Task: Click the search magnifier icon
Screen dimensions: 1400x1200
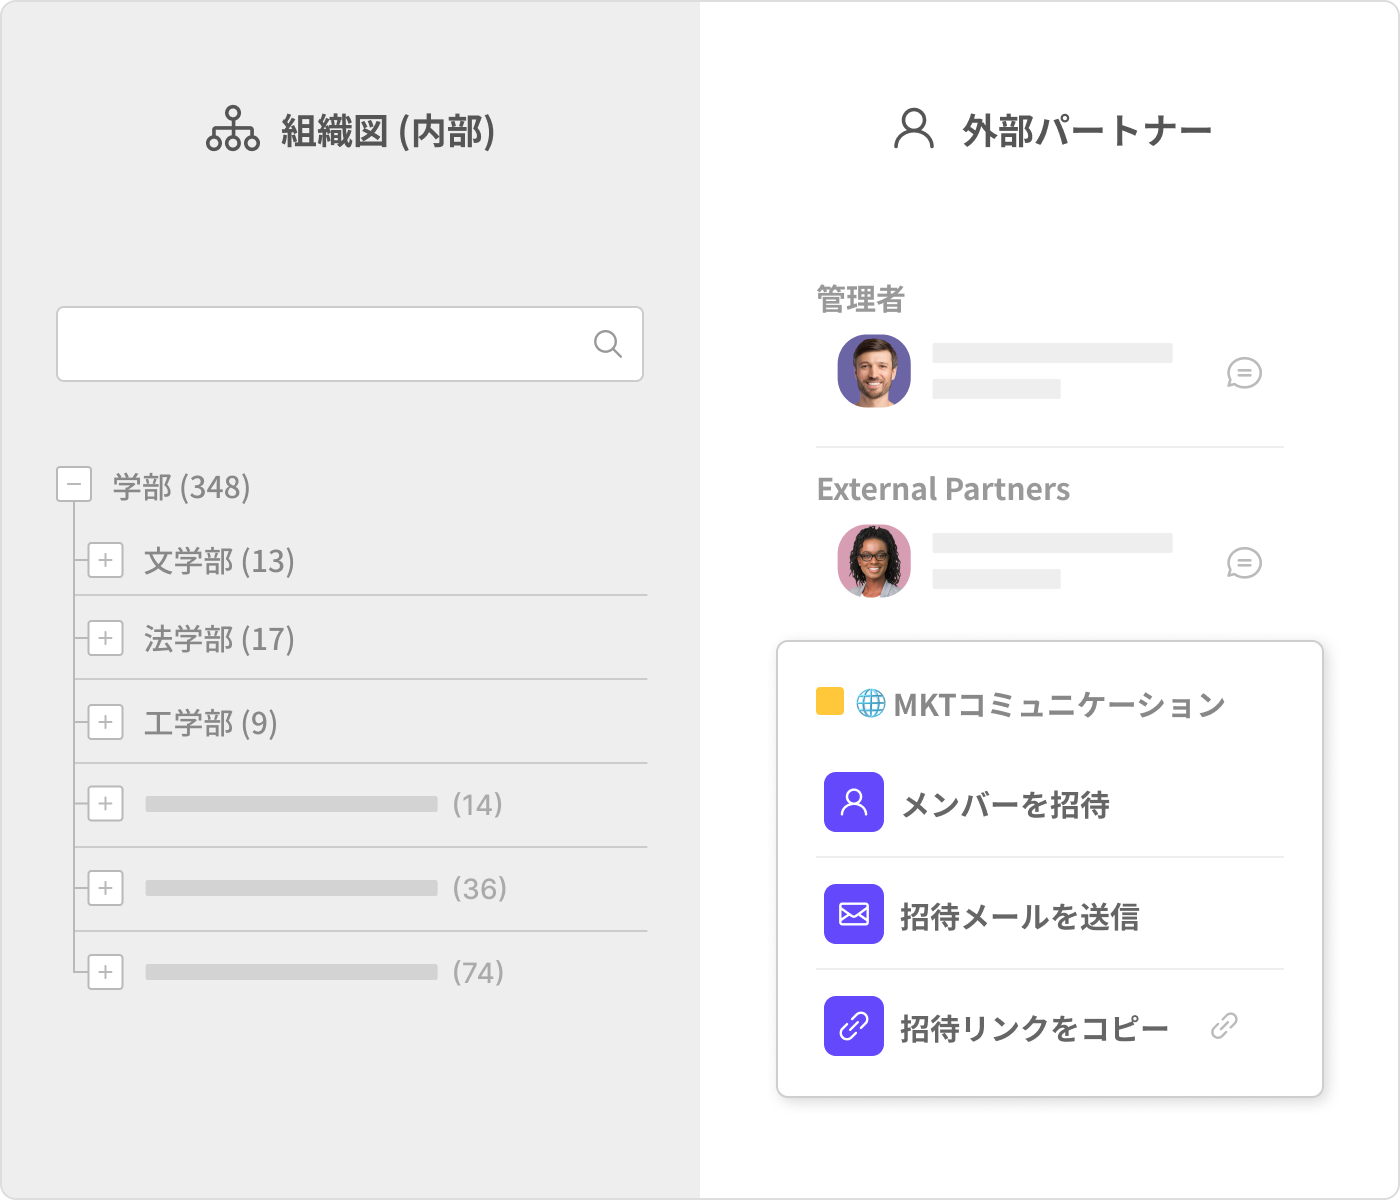Action: click(607, 344)
